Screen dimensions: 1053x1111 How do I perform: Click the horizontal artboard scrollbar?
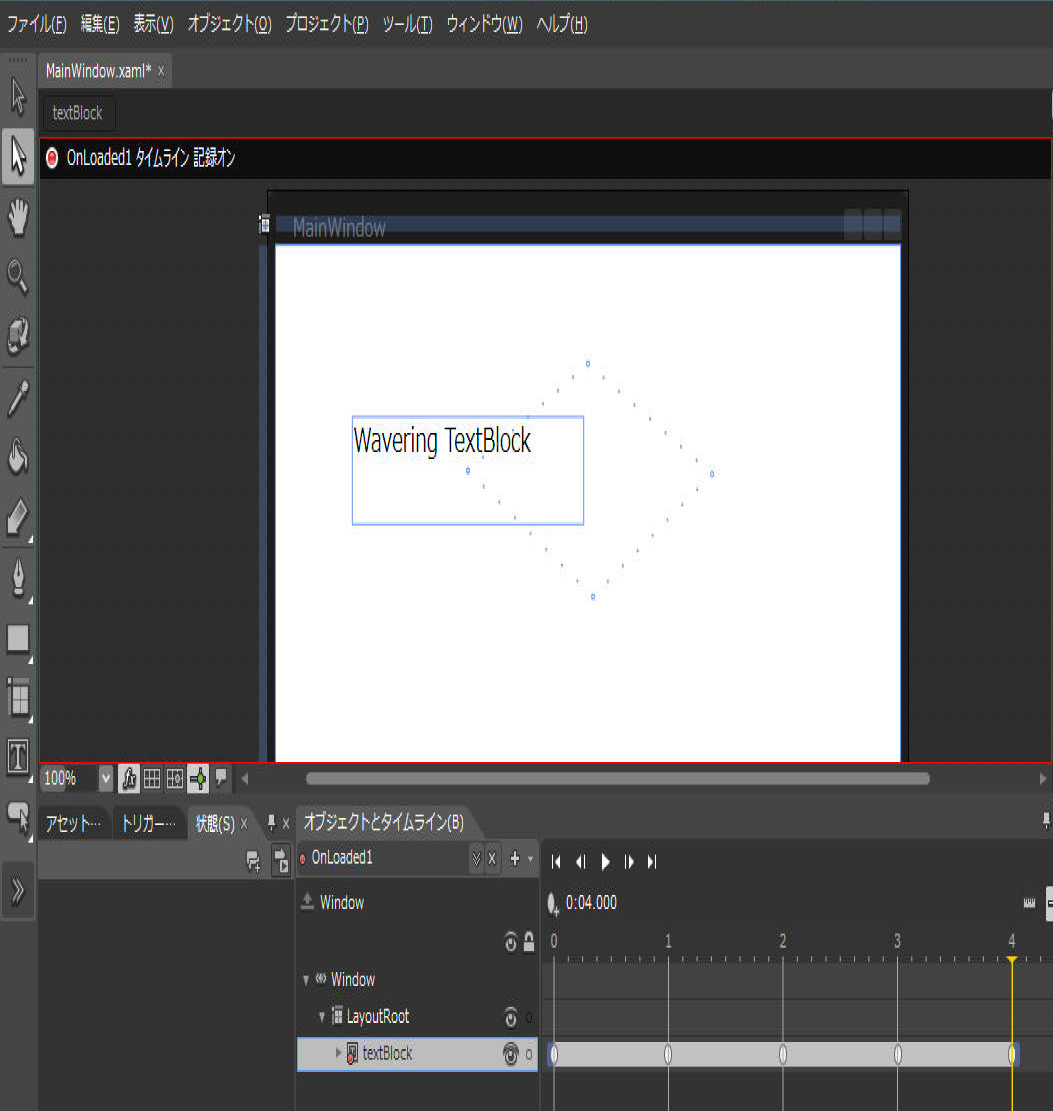(x=617, y=778)
